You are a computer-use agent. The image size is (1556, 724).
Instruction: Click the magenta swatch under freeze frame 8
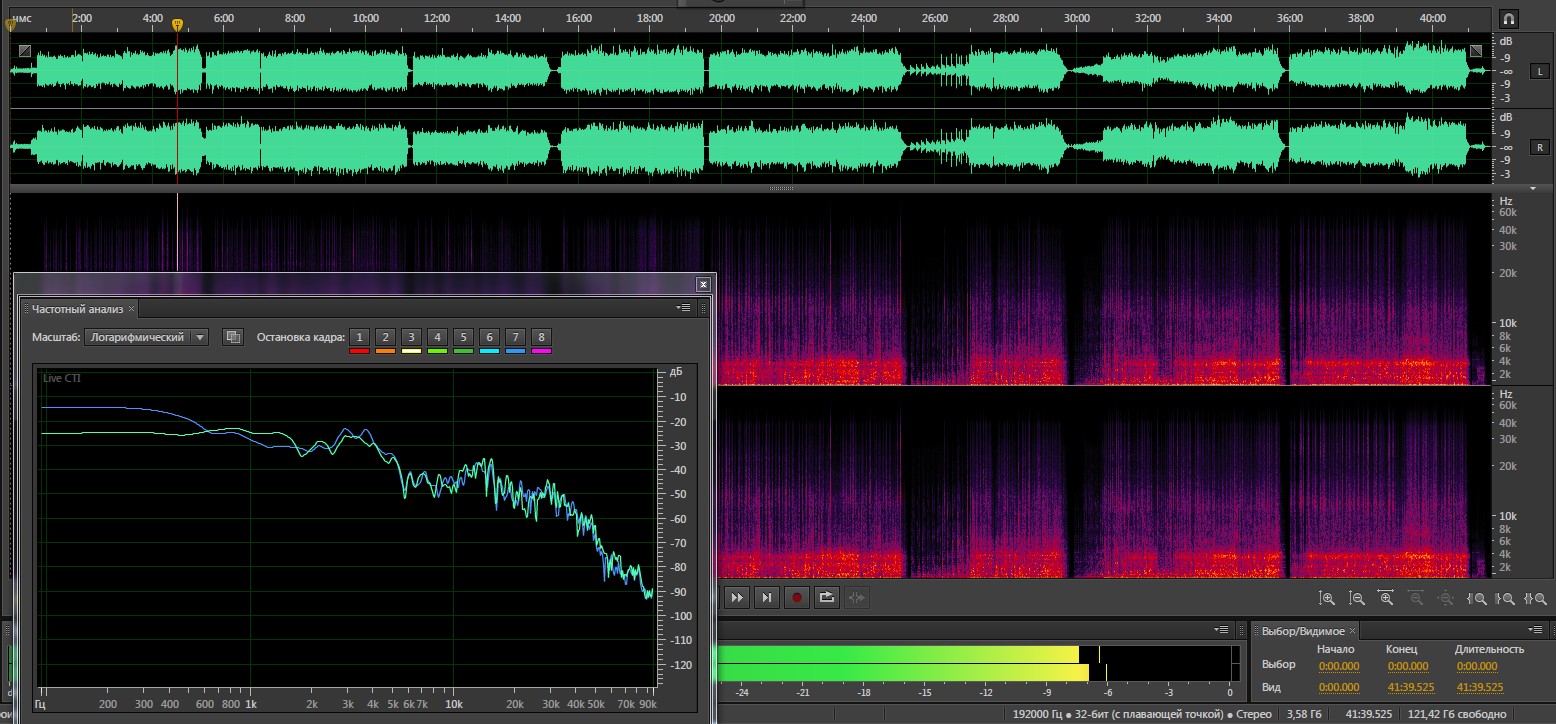click(x=541, y=350)
